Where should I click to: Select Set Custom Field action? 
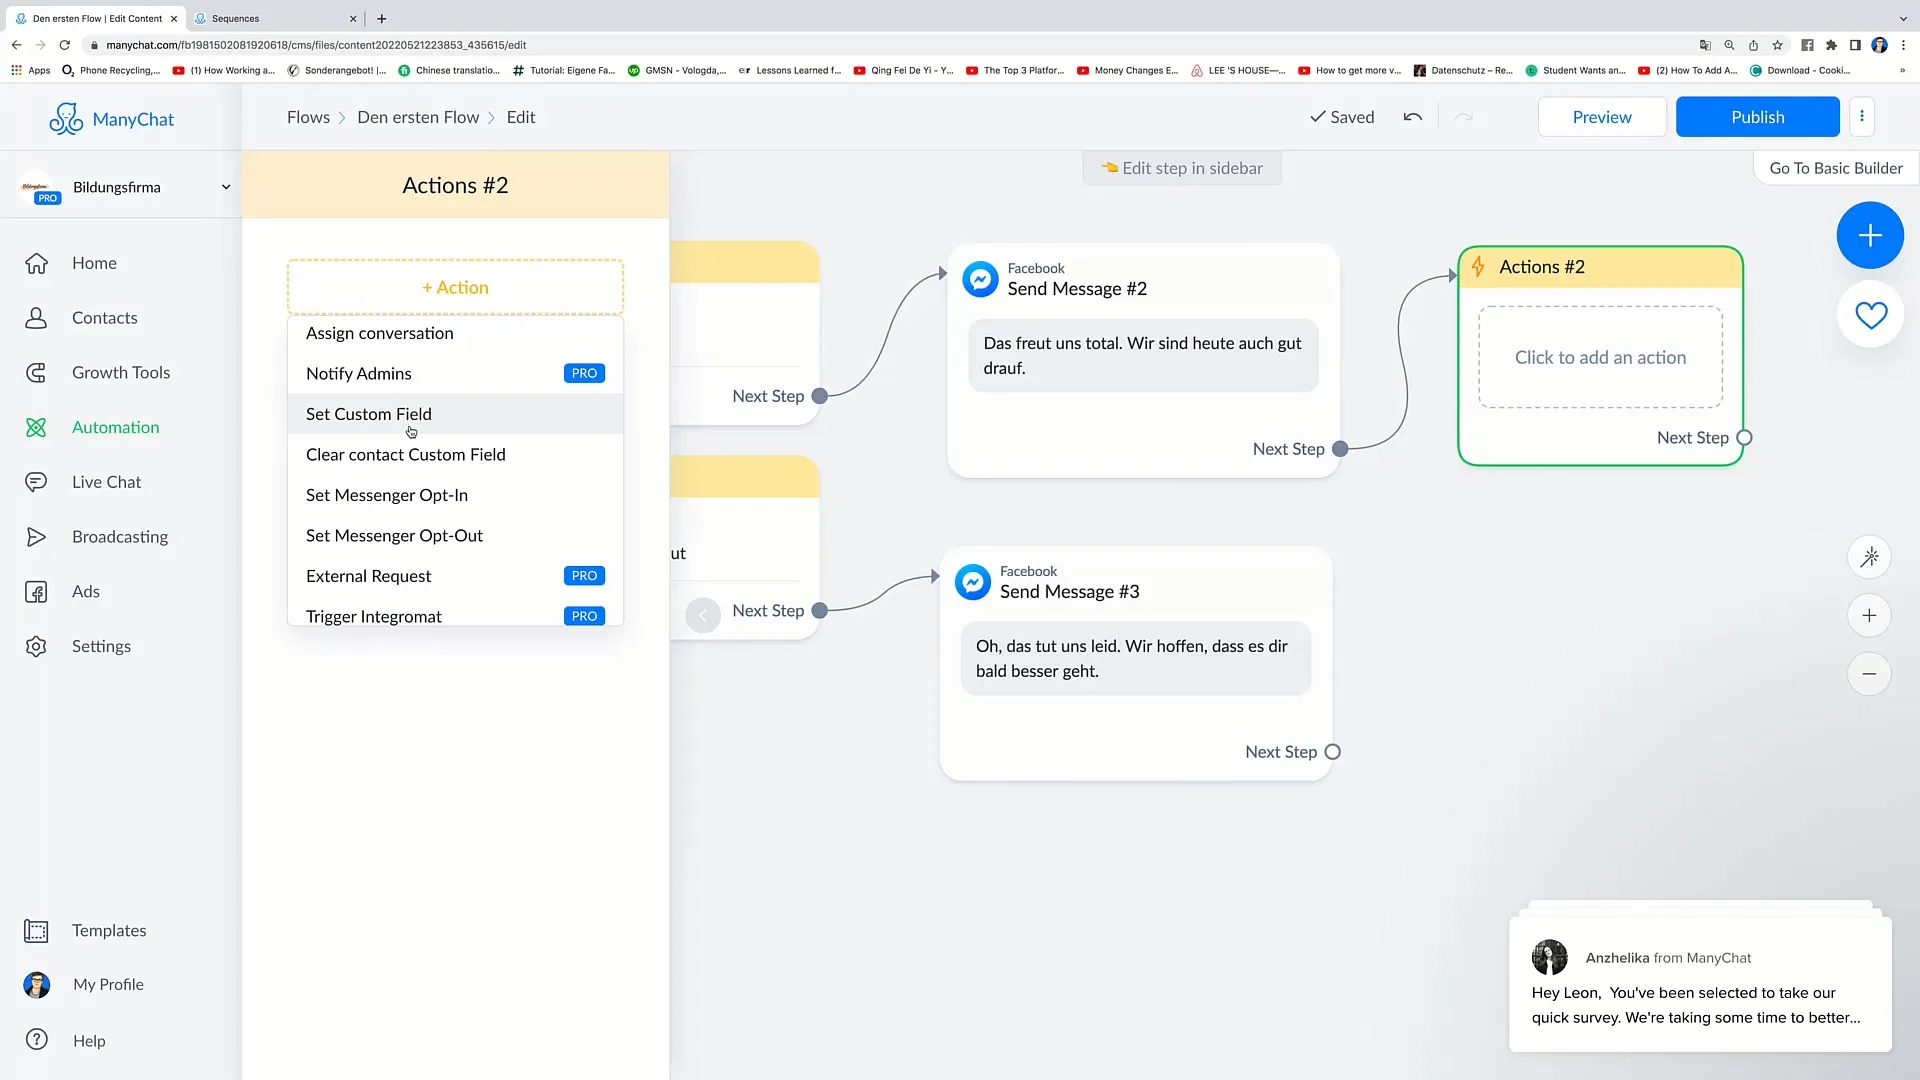(369, 413)
